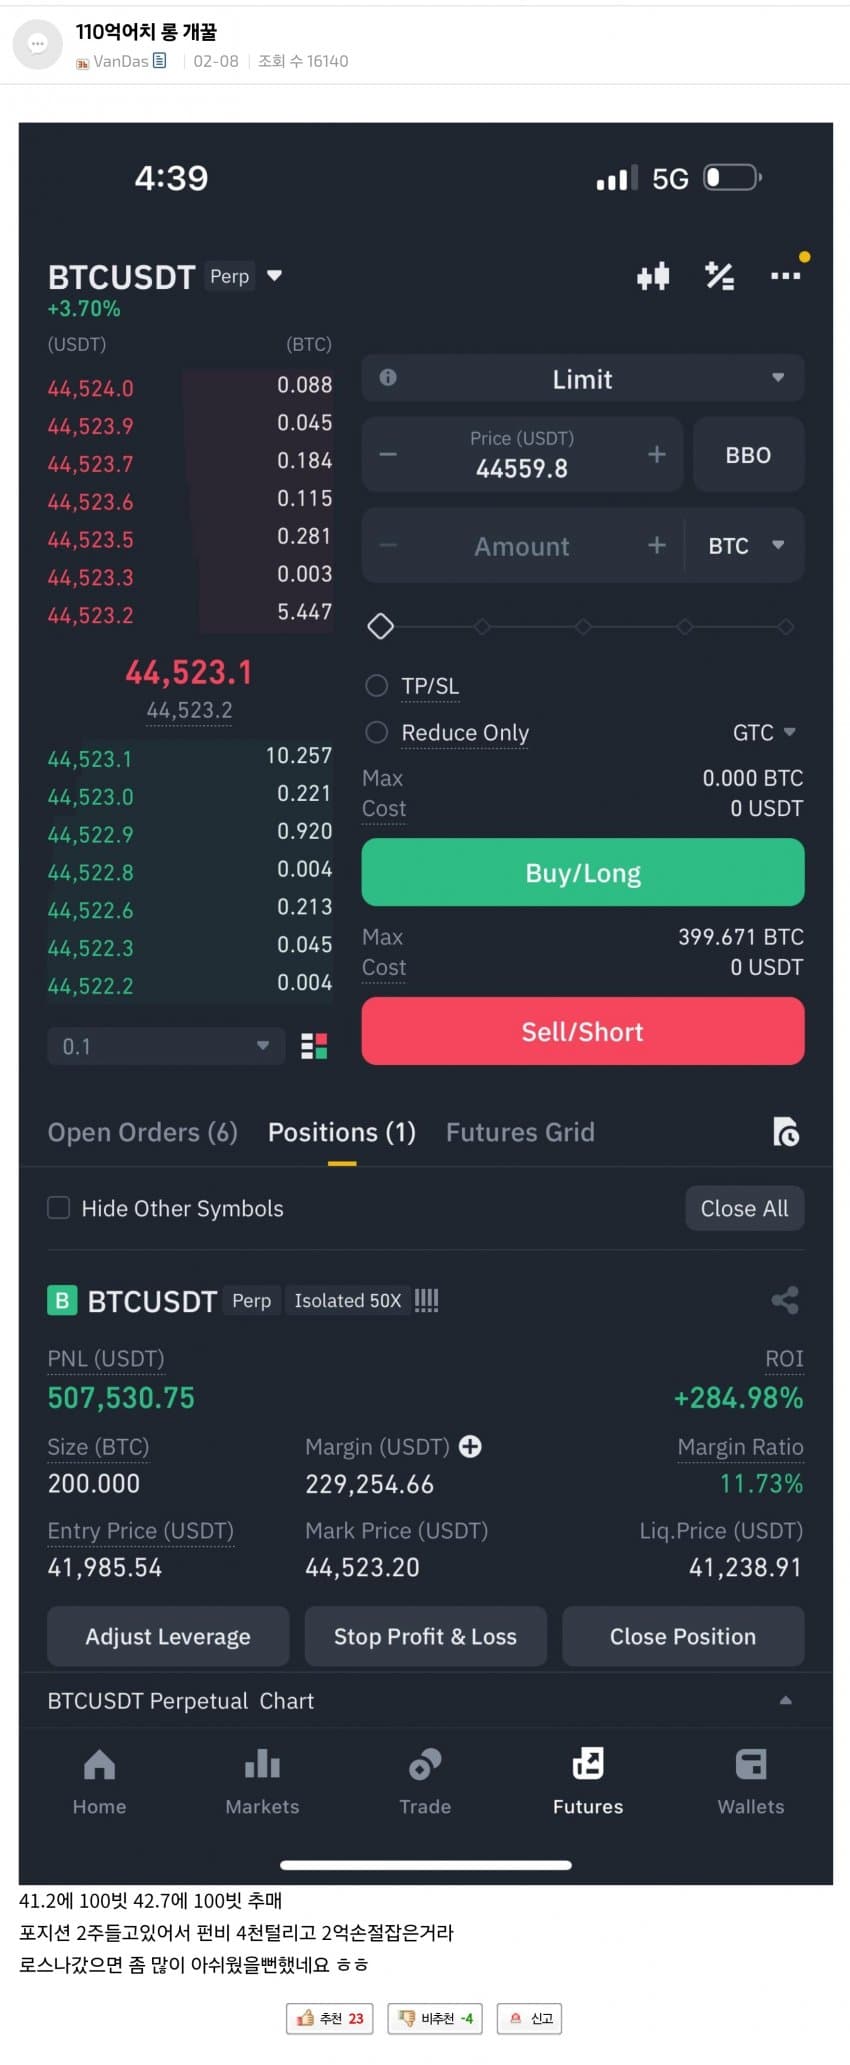This screenshot has width=850, height=2065.
Task: Click the amount percentage slider handle
Action: (x=380, y=627)
